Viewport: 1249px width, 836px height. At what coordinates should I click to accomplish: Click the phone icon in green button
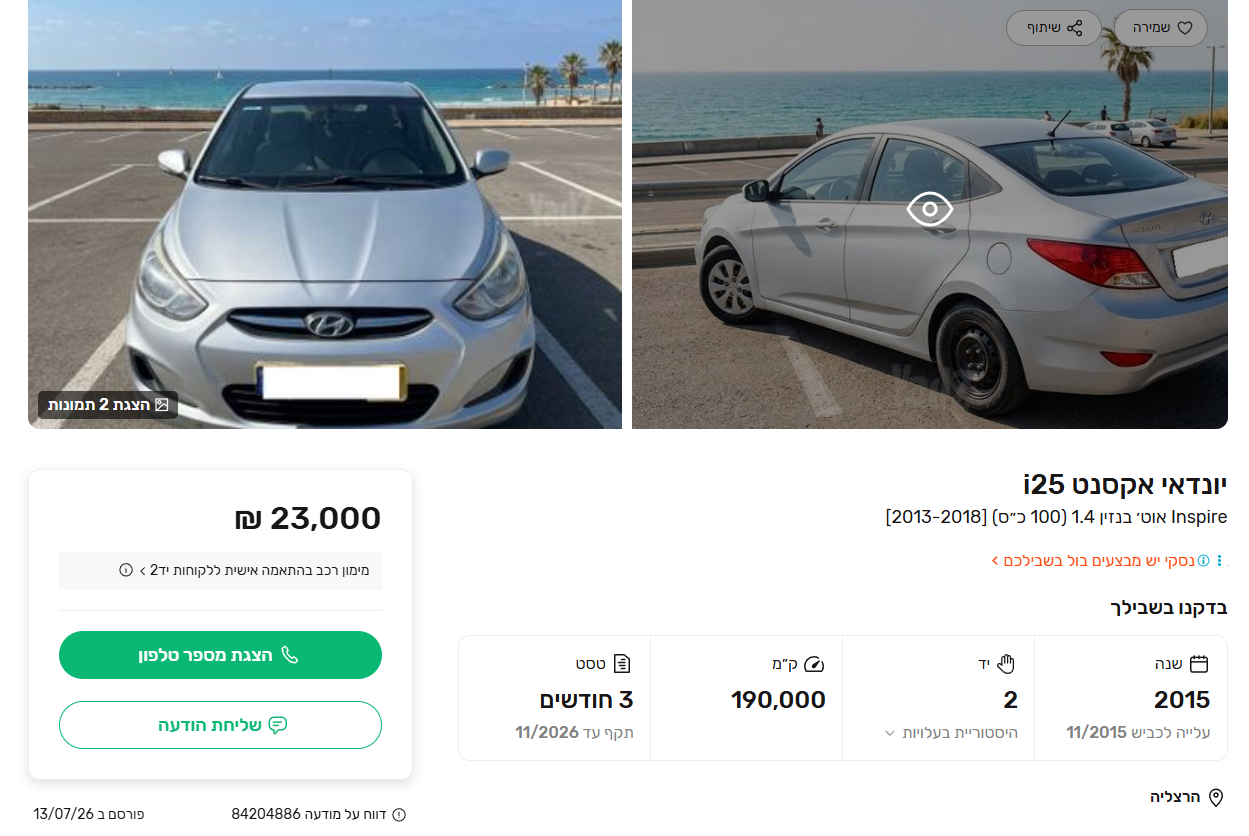pos(290,655)
